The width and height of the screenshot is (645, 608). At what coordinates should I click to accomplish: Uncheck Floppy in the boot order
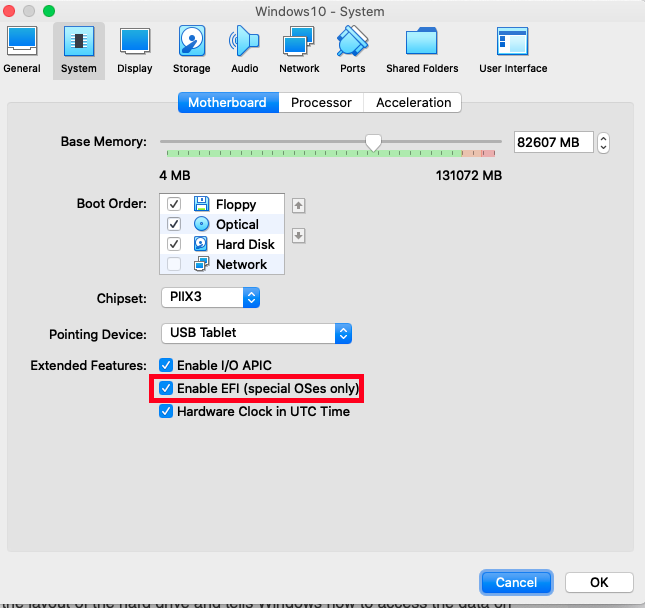click(x=174, y=204)
